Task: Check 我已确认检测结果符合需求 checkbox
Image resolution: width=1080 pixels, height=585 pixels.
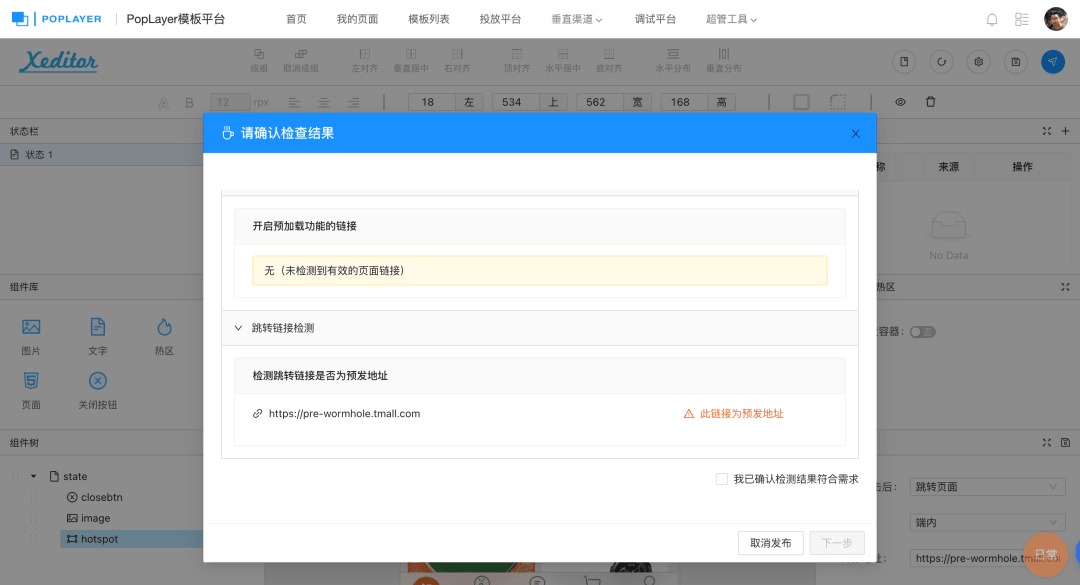Action: coord(721,479)
